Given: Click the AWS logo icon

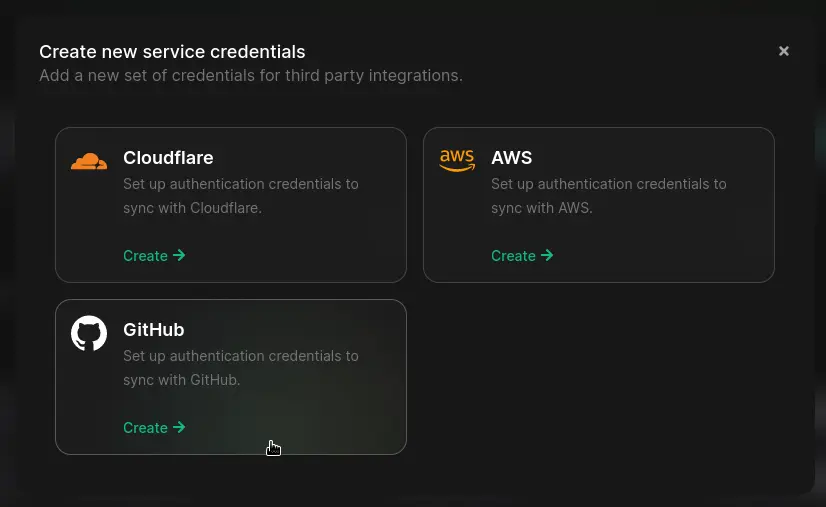Looking at the screenshot, I should 457,160.
